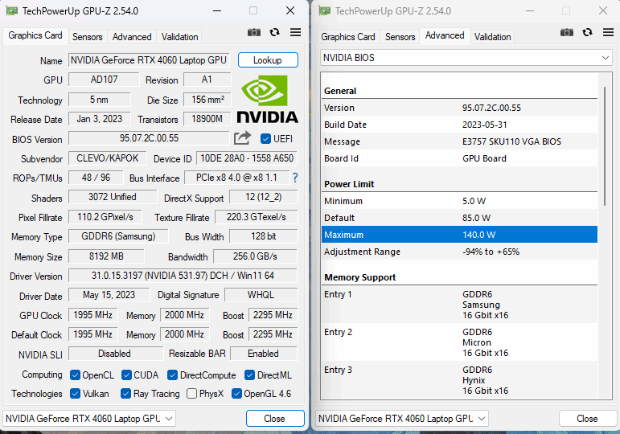Screen dimensions: 620x434
Task: Select Advanced tab in right window
Action: point(445,36)
